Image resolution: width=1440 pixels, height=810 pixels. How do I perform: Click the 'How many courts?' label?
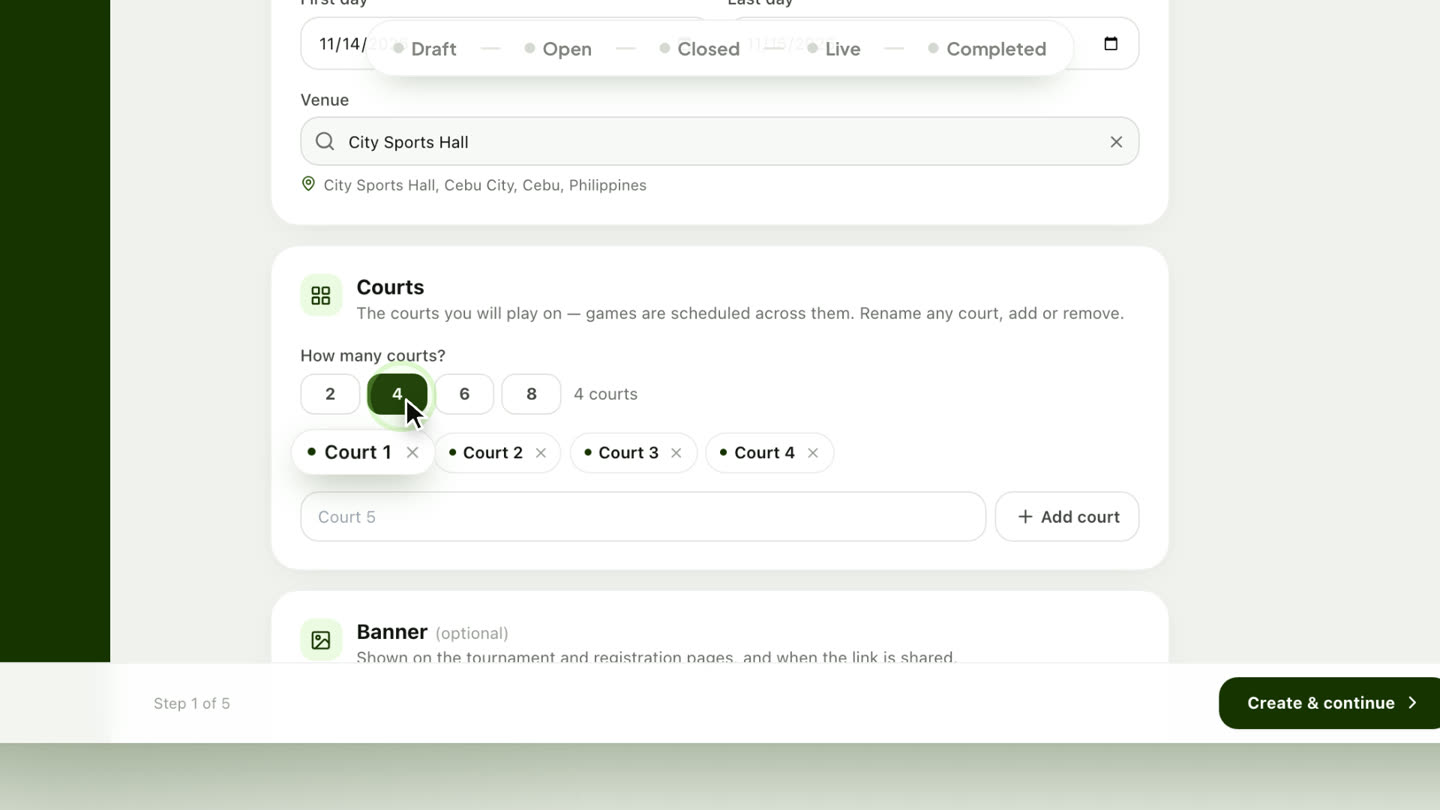[373, 355]
